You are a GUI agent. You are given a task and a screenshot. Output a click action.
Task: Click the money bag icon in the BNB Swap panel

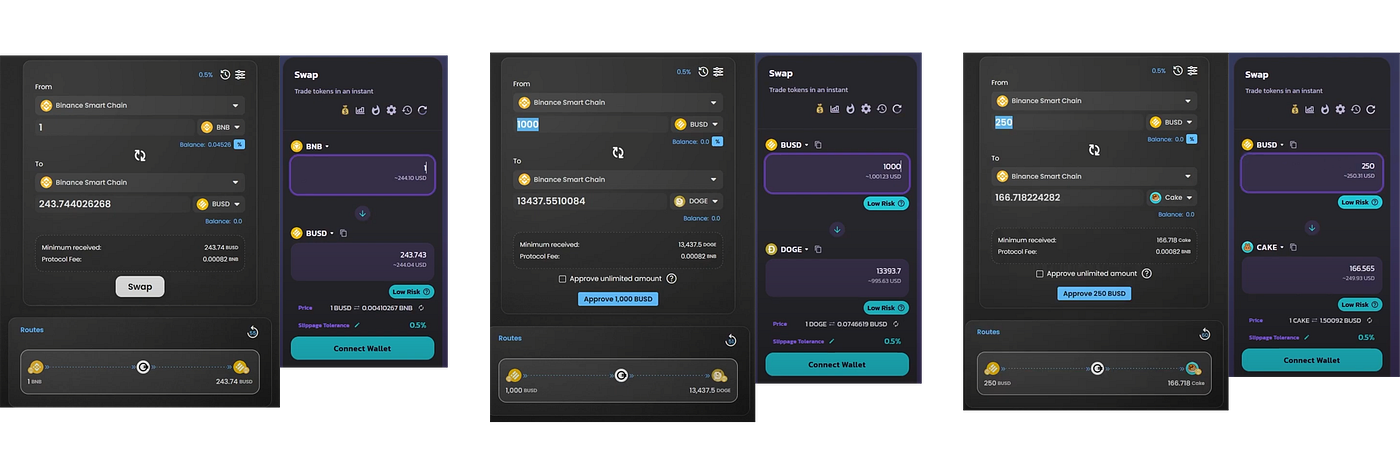(x=345, y=110)
